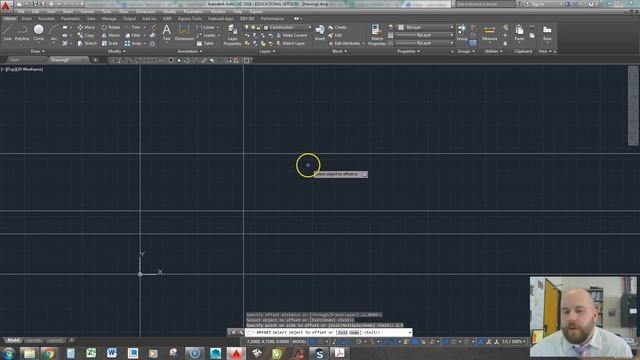Switch to the Annotate ribbon tab

pos(46,19)
